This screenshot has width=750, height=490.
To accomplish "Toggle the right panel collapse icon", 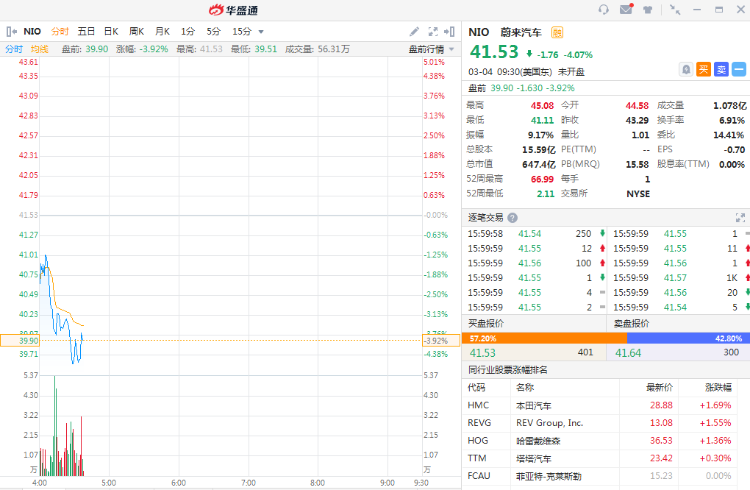I will (x=451, y=31).
